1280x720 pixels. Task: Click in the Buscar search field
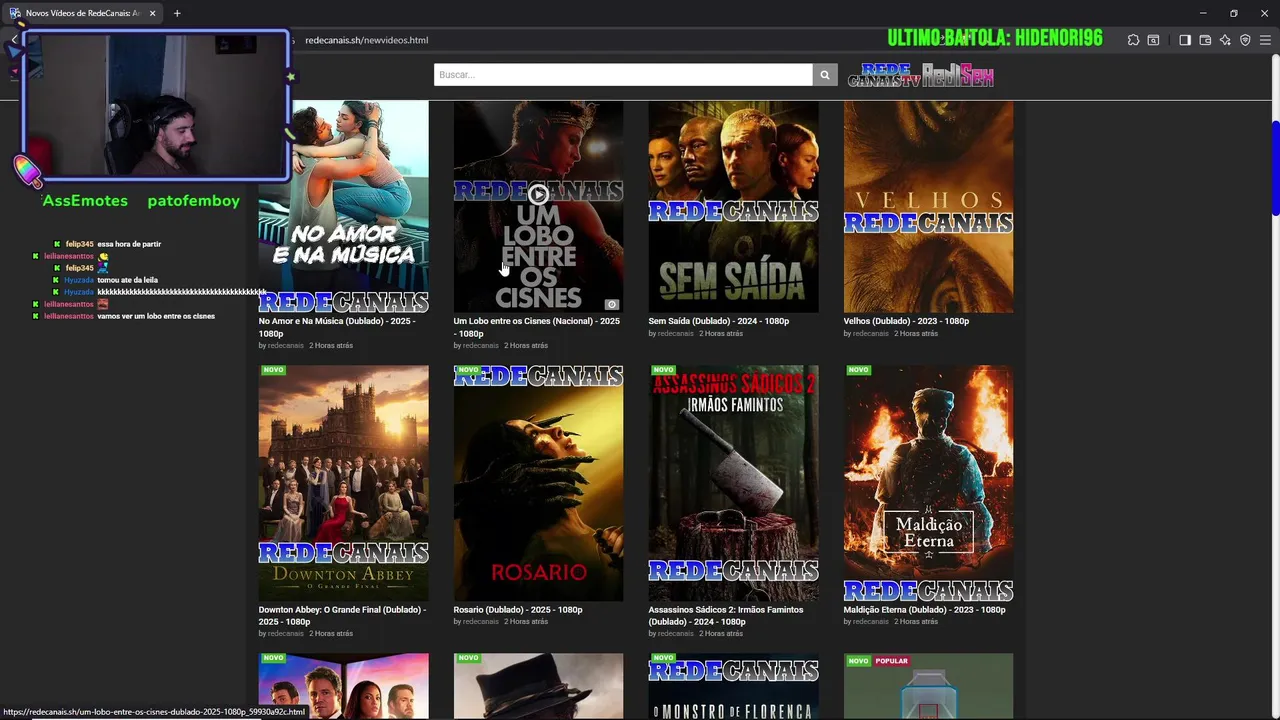pyautogui.click(x=623, y=75)
